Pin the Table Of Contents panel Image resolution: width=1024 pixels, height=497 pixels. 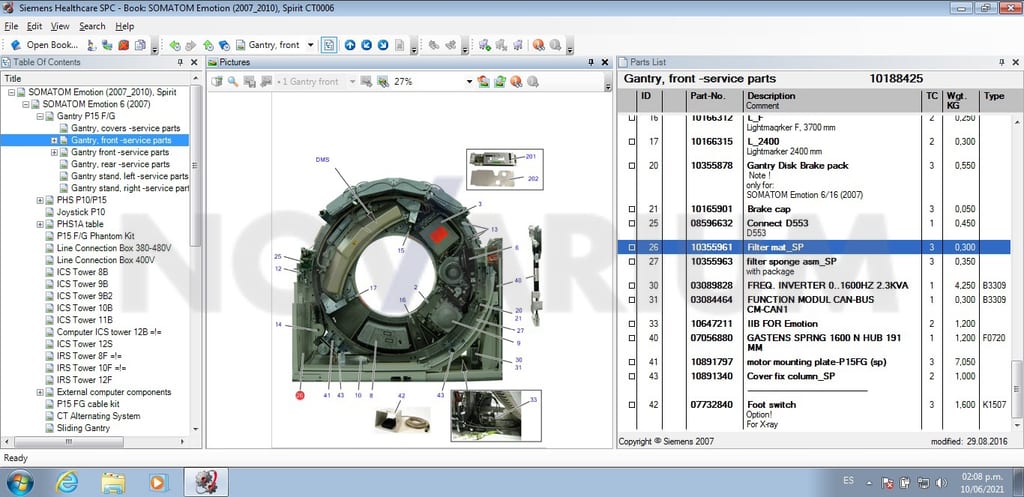tap(180, 62)
